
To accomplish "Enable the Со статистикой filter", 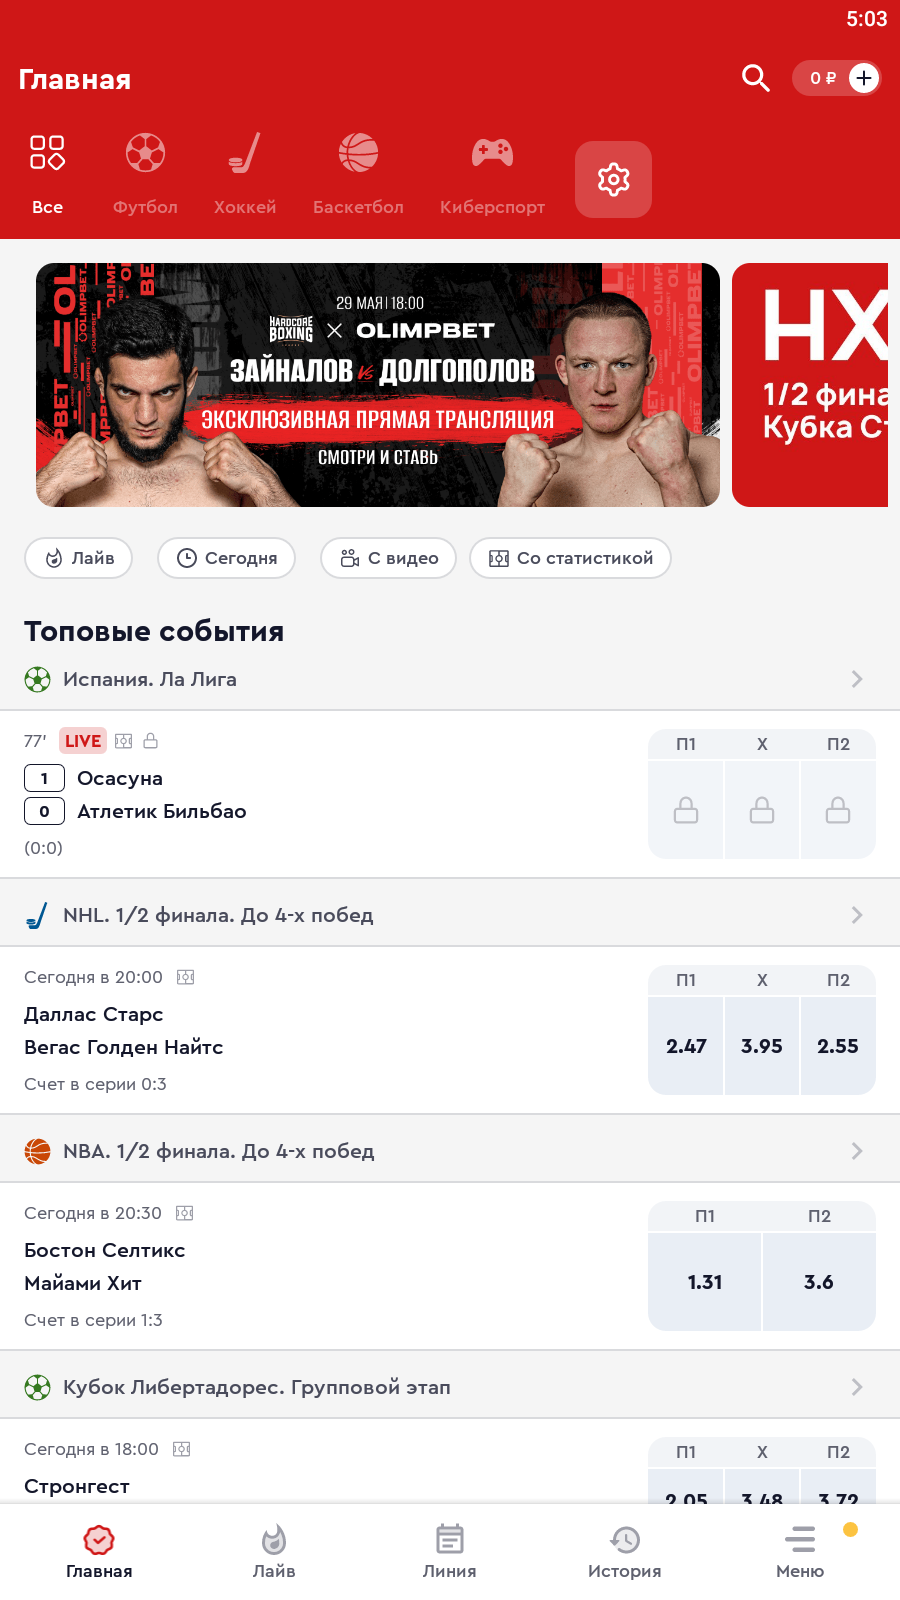I will (570, 558).
